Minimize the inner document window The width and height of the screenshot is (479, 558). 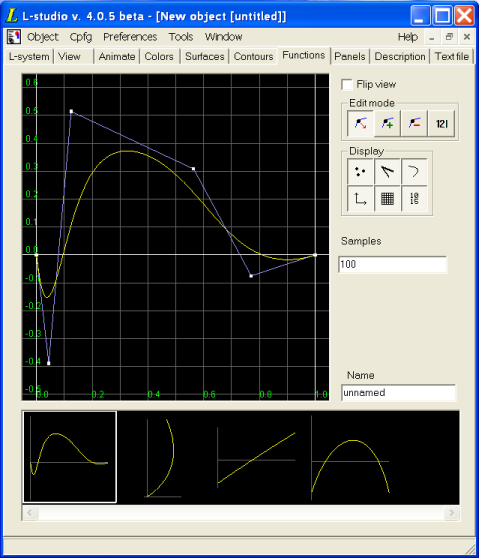coord(432,37)
